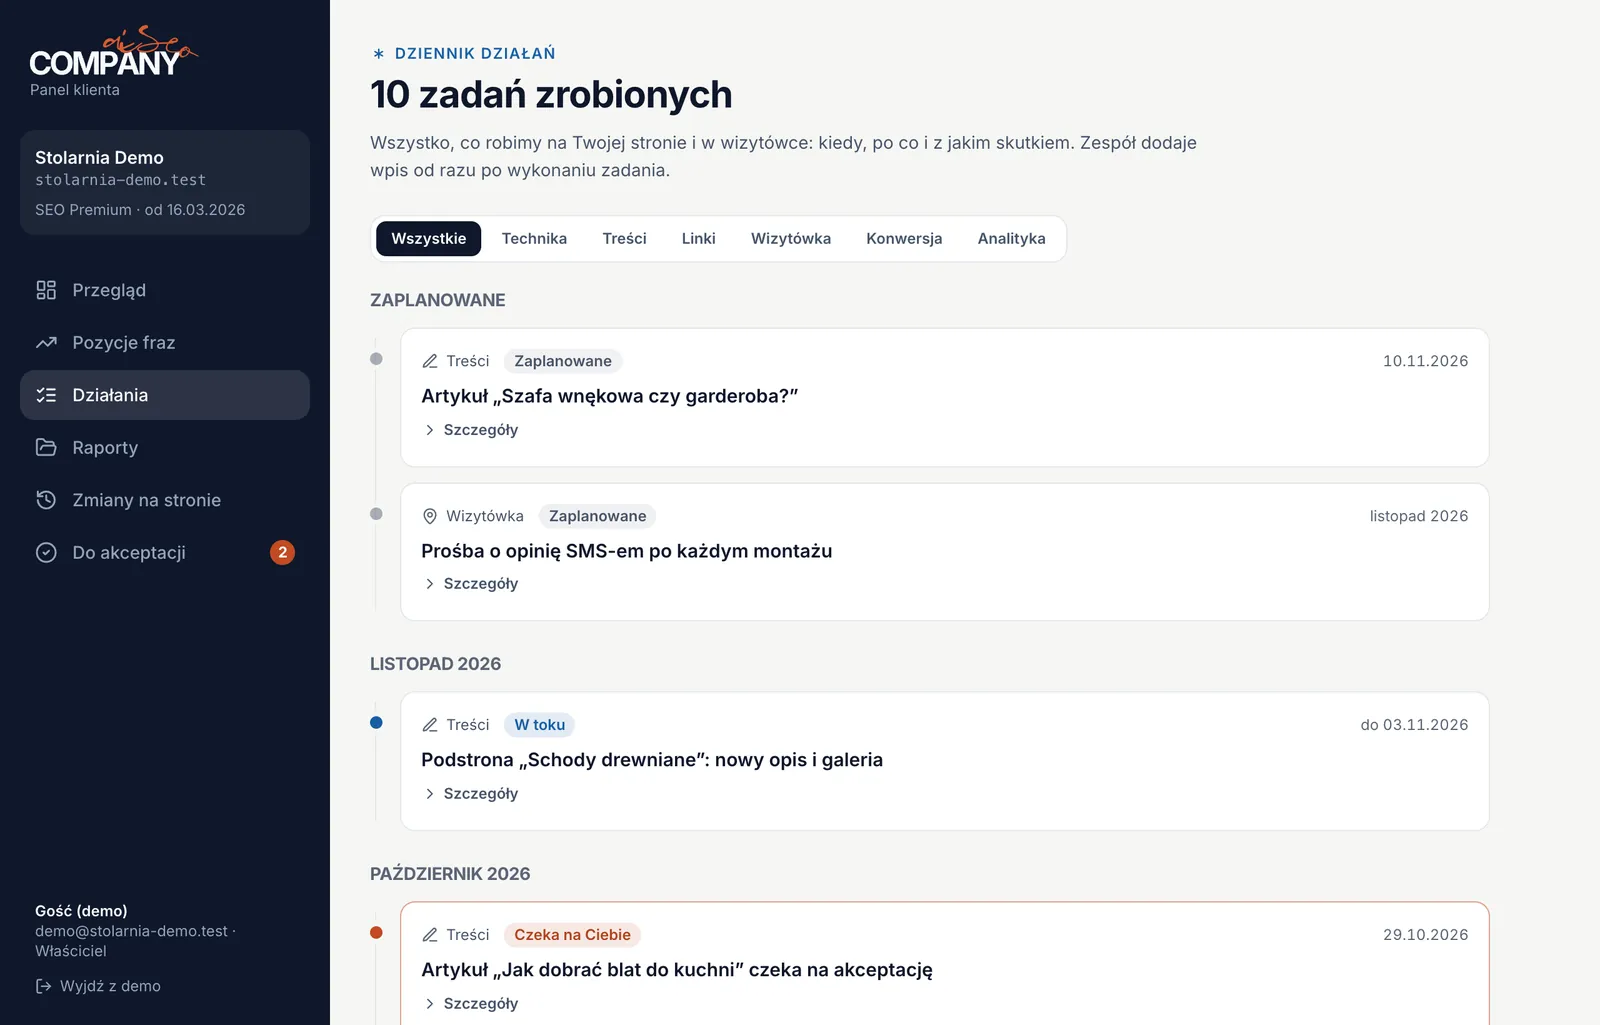Expand Szczegóły for Szafa wnękowa article
The image size is (1600, 1025).
click(x=471, y=430)
